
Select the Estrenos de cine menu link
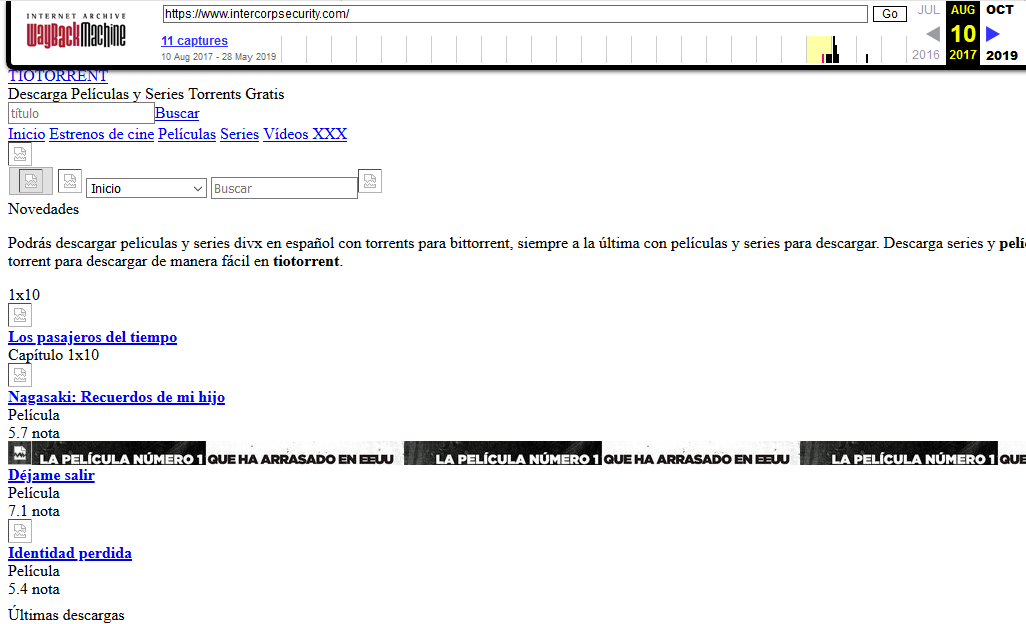click(x=101, y=134)
